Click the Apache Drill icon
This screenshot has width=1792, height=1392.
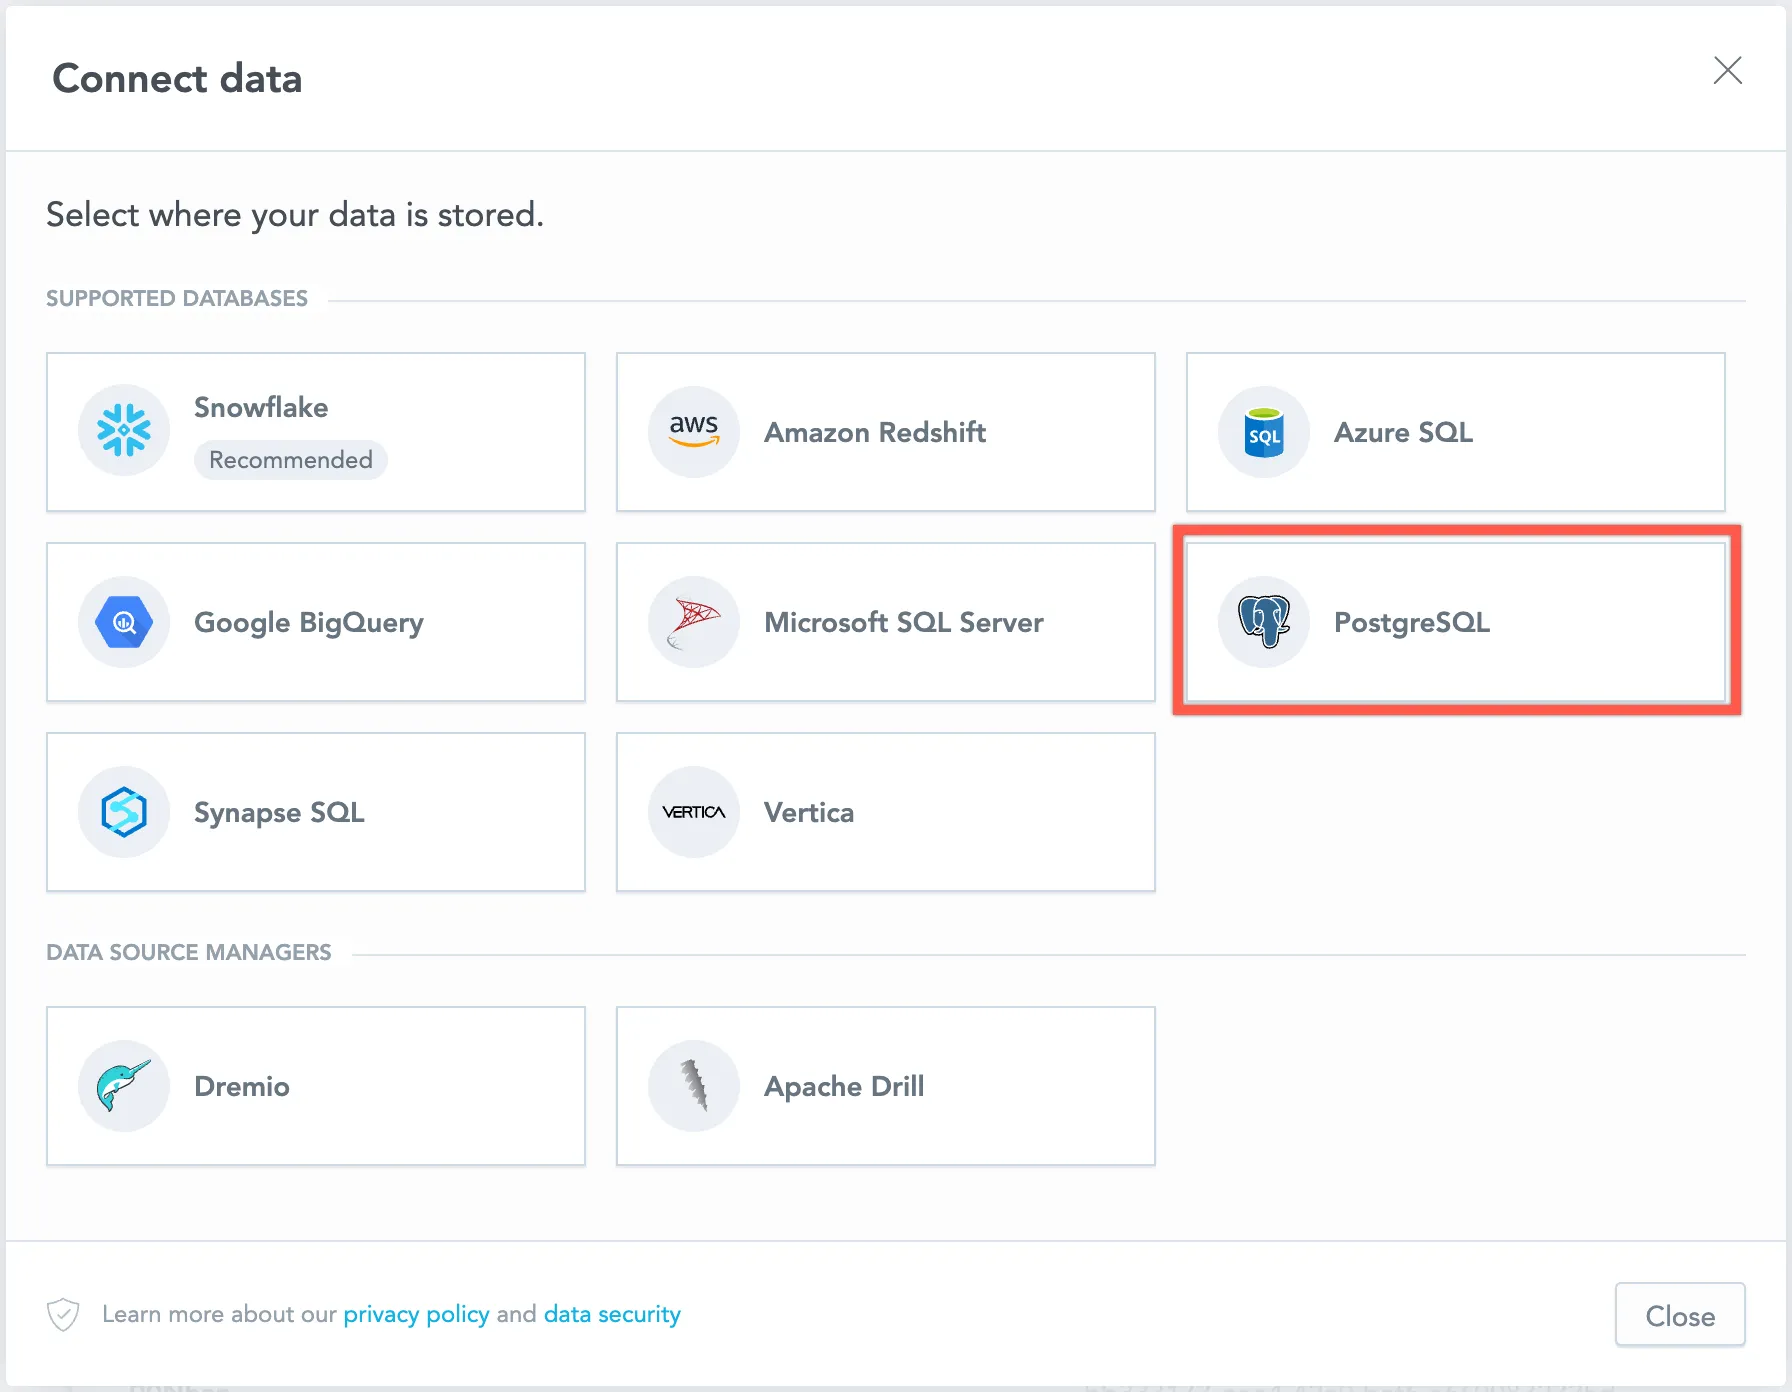693,1086
